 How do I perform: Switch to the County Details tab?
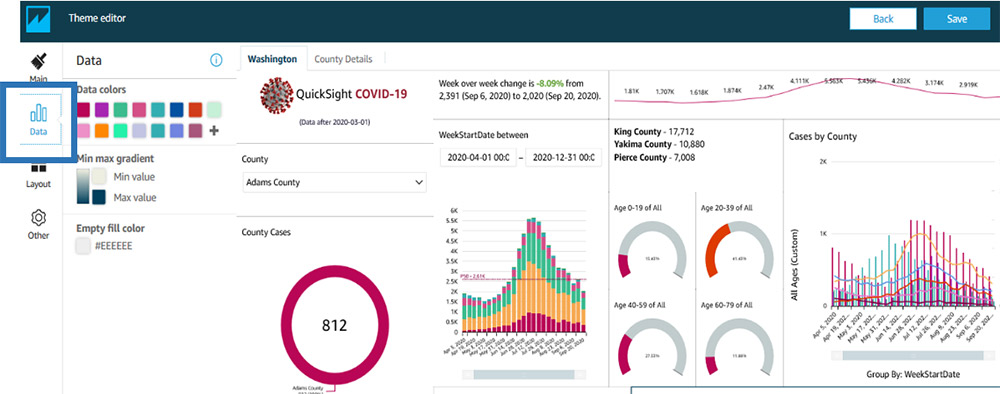point(343,59)
